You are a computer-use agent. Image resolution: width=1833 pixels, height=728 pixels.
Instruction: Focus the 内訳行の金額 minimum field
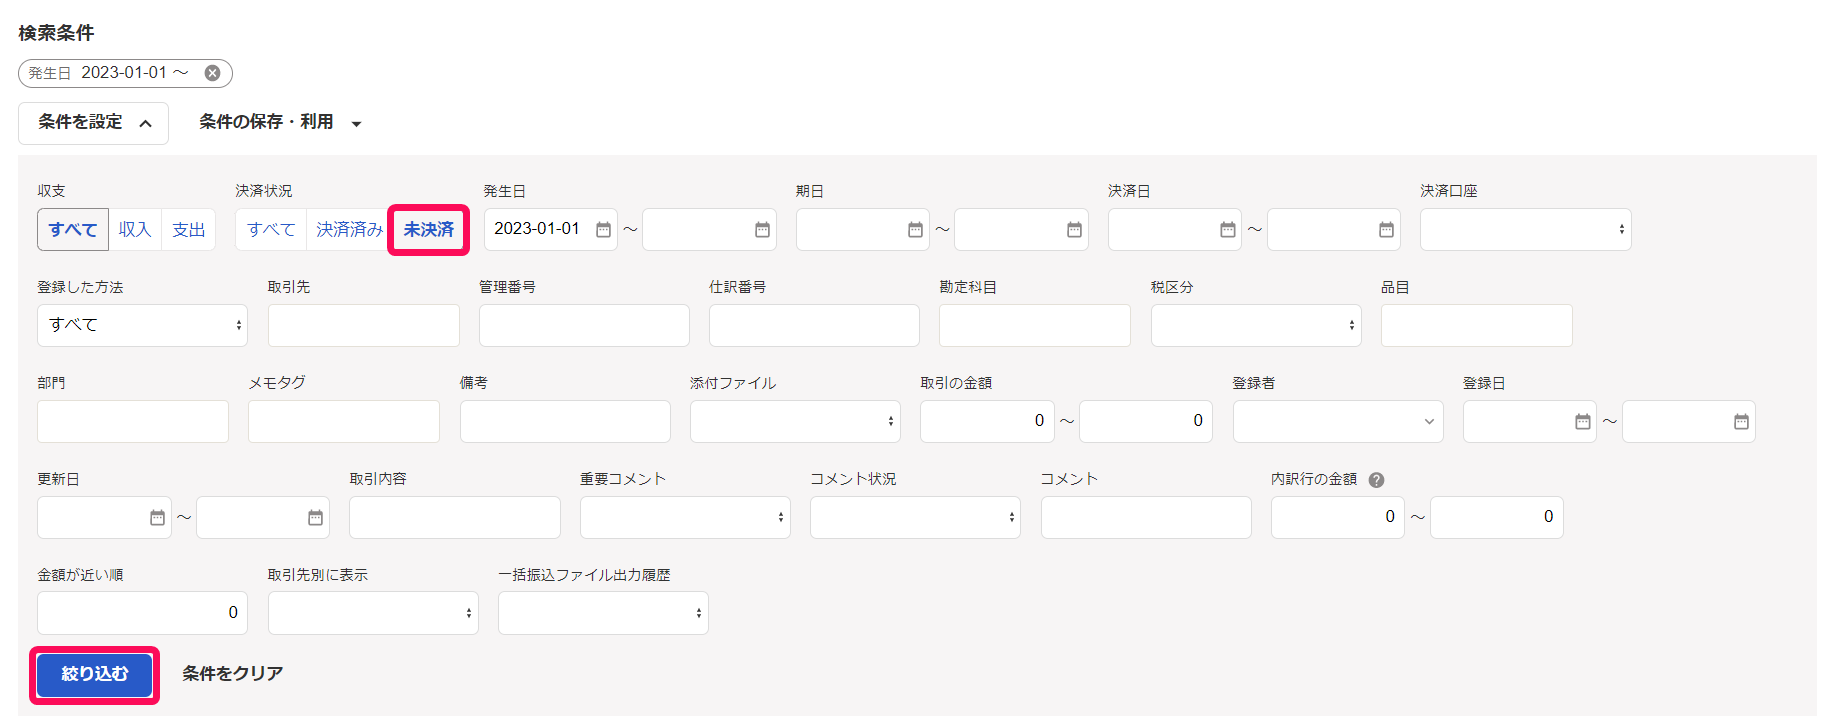point(1338,518)
